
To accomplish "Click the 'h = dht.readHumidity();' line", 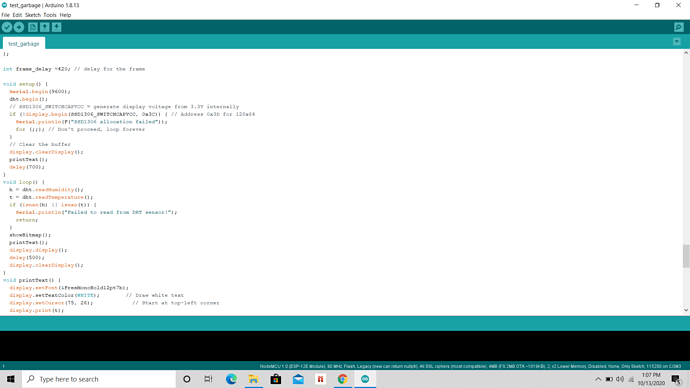I will 46,190.
